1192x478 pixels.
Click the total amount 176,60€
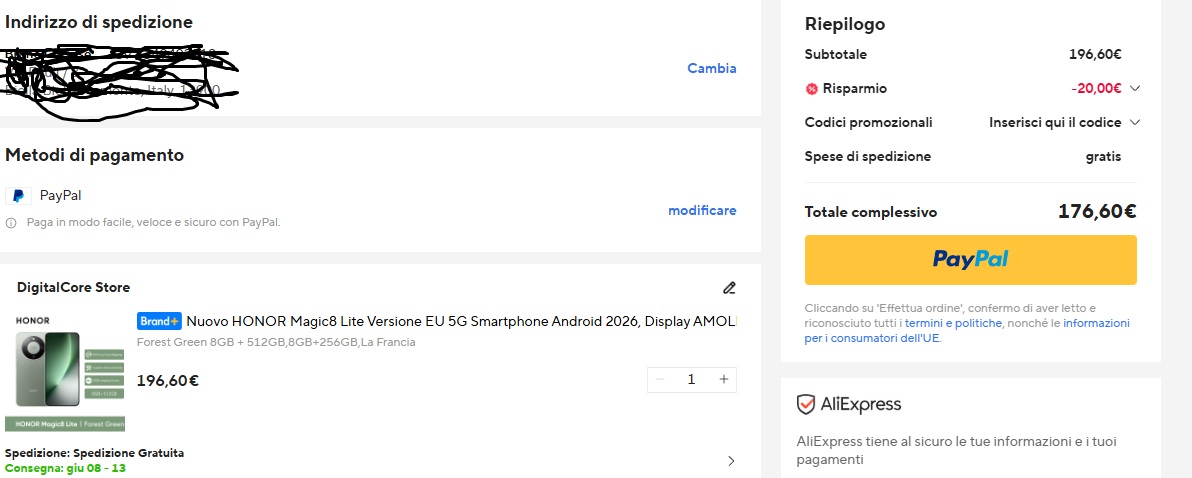pos(1097,211)
